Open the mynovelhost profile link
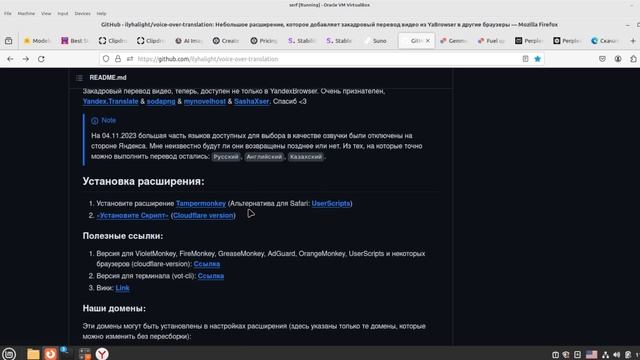The height and width of the screenshot is (360, 640). pos(204,101)
